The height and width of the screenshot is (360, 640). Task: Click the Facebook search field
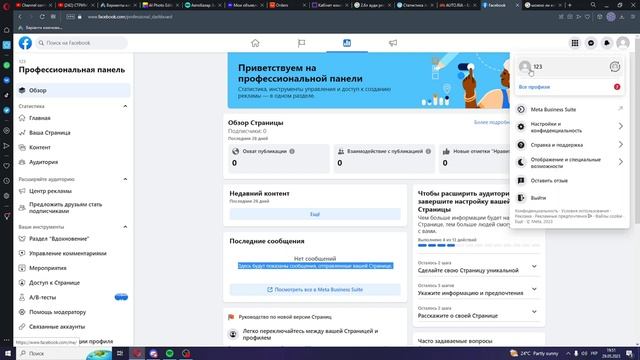point(81,43)
